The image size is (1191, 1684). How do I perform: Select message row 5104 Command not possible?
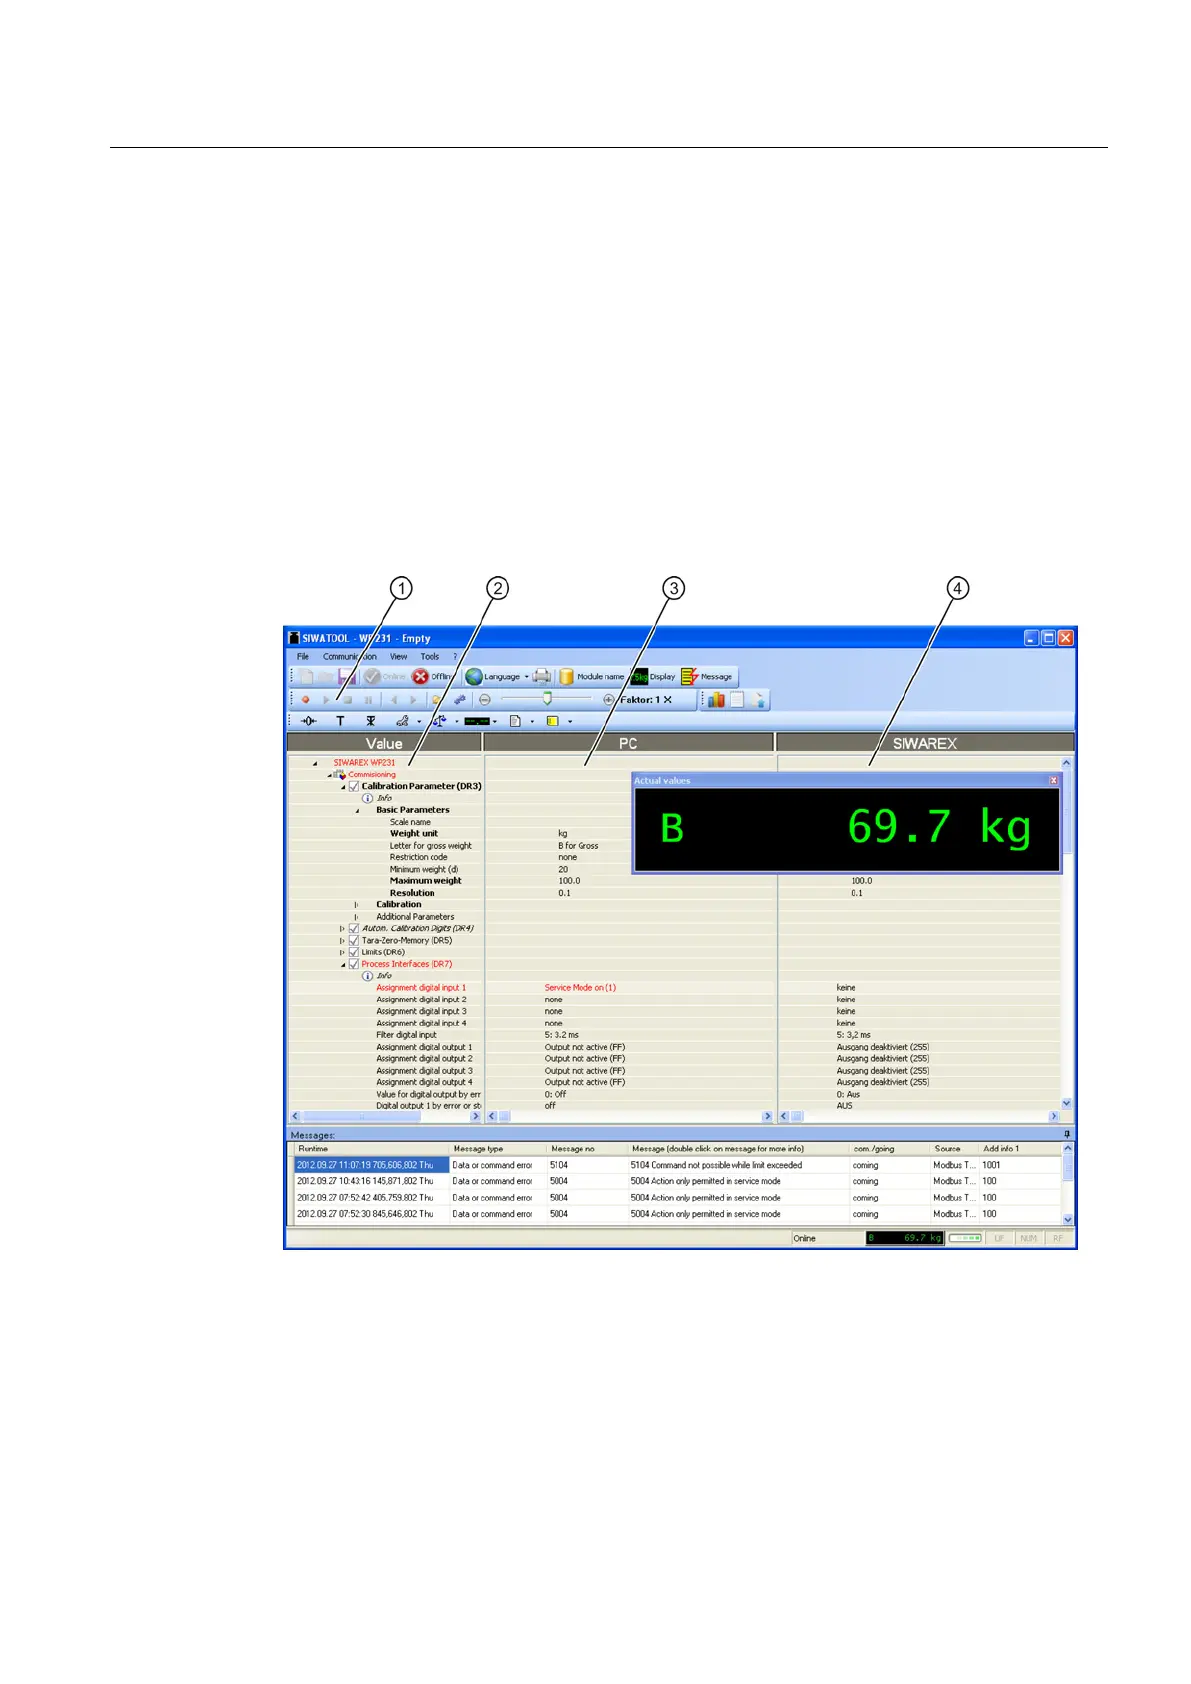[677, 1165]
